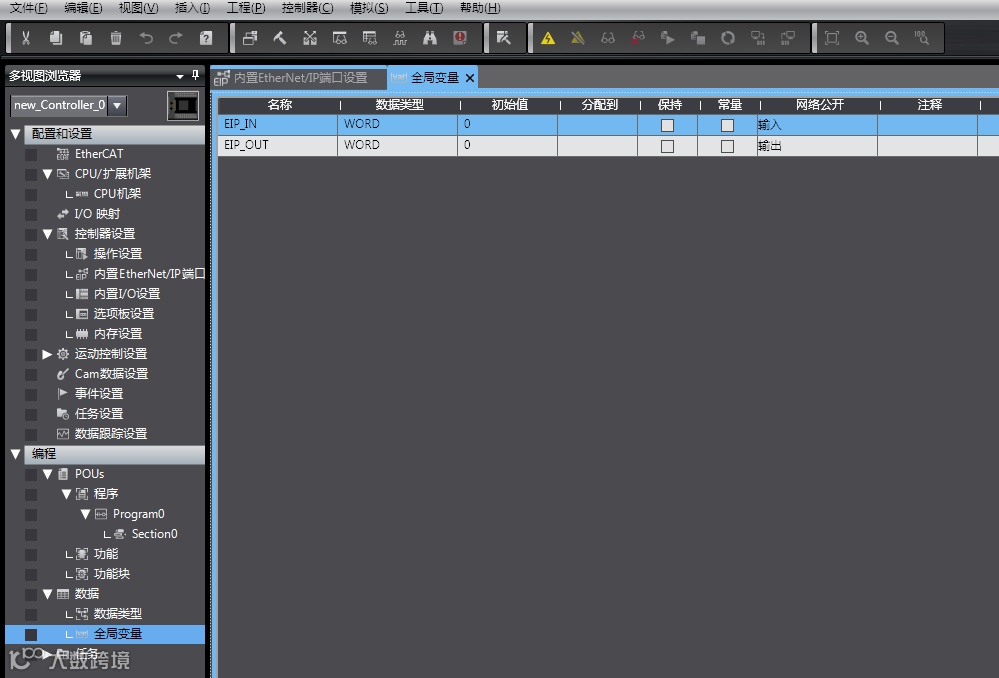Open the new_Controller_0 dropdown arrow
The width and height of the screenshot is (999, 678).
pyautogui.click(x=117, y=105)
